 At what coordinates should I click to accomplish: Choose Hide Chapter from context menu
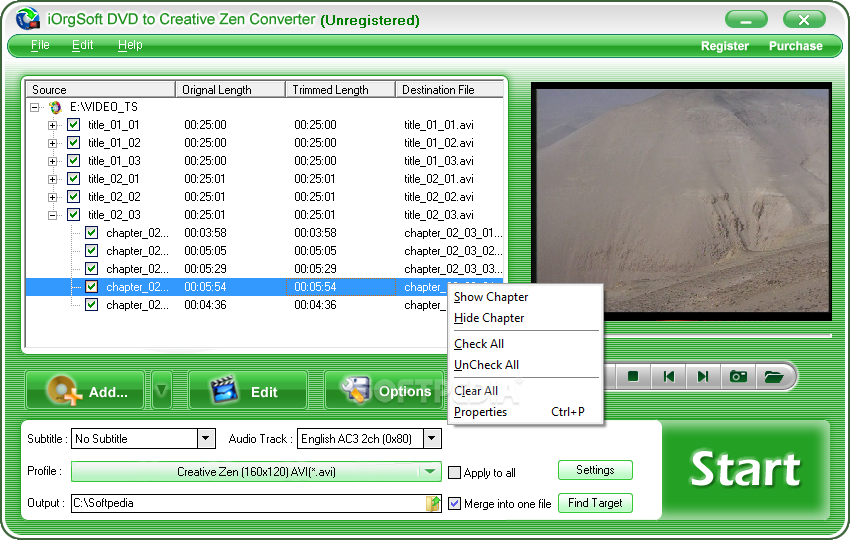tap(526, 318)
